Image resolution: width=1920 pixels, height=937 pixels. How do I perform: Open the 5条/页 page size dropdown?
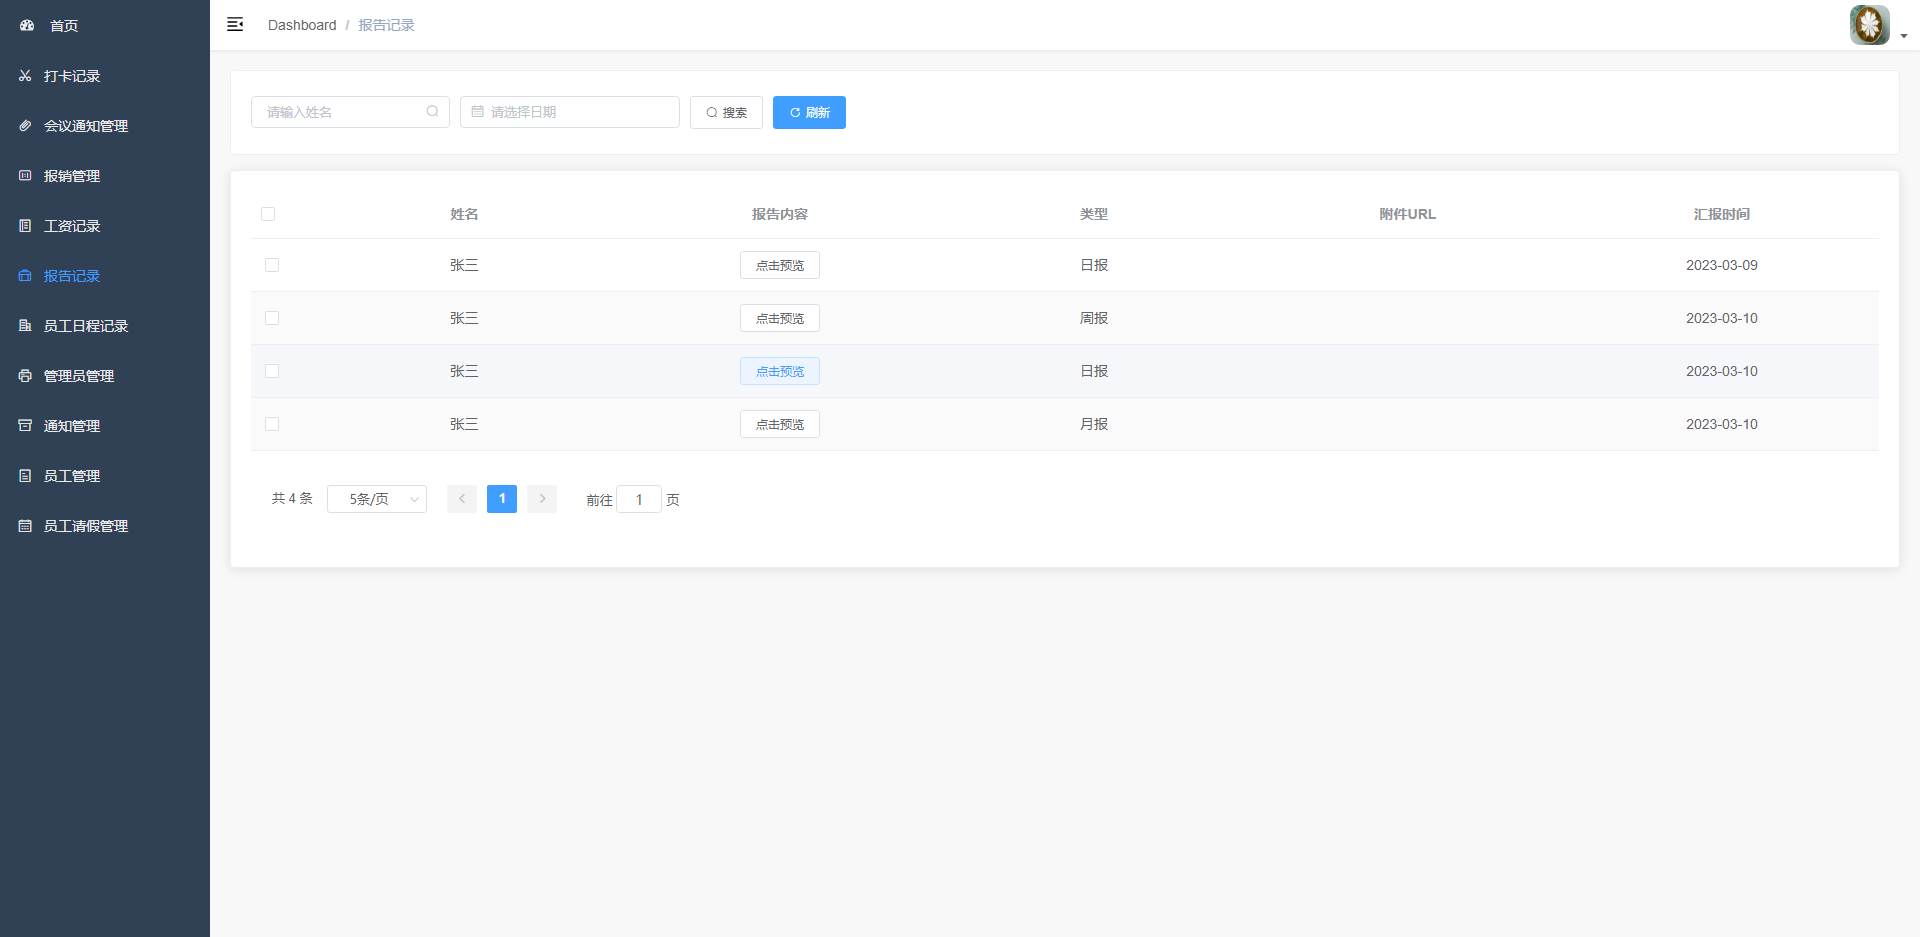pyautogui.click(x=377, y=499)
